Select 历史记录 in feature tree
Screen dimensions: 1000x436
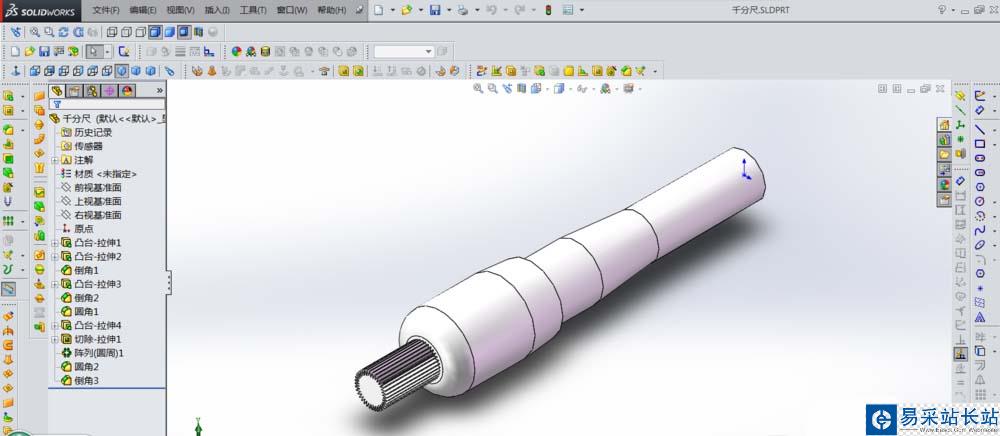(x=93, y=133)
